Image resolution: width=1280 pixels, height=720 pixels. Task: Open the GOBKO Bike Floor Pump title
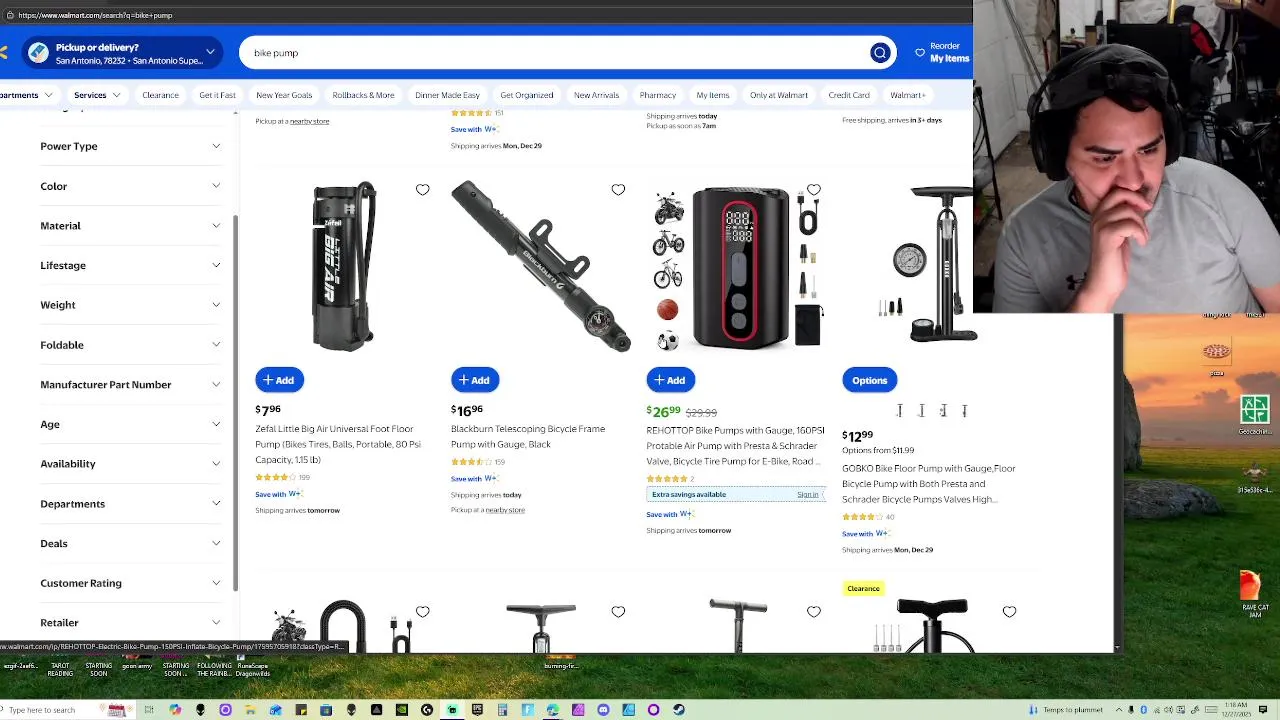929,484
